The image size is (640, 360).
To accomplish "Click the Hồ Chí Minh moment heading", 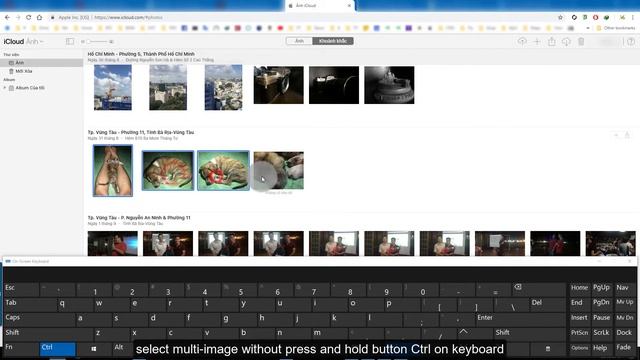I will tap(141, 54).
